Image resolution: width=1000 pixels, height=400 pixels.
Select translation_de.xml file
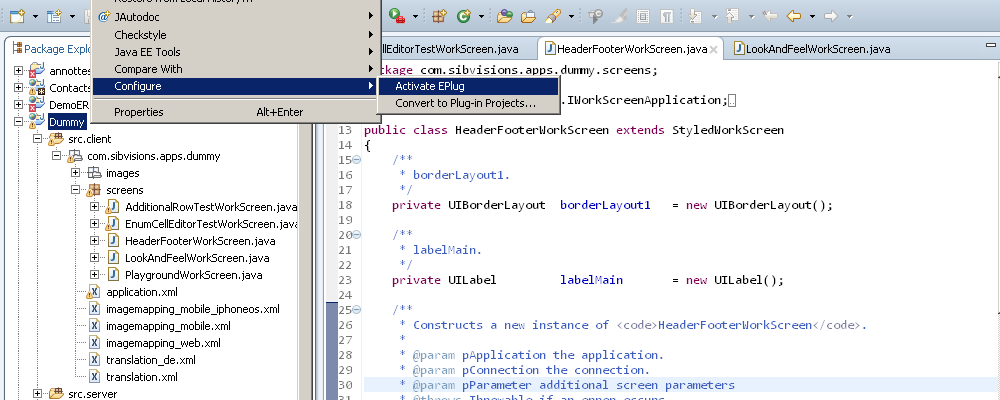(x=151, y=360)
